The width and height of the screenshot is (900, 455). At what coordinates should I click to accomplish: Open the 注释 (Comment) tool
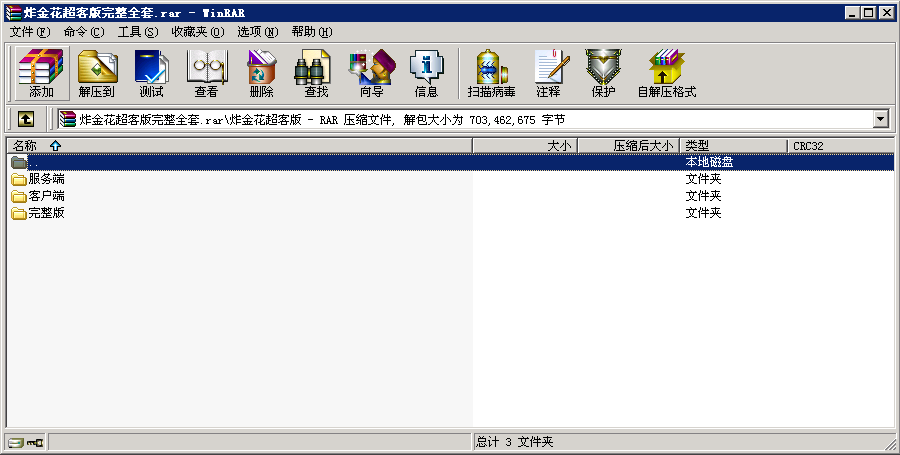(548, 73)
